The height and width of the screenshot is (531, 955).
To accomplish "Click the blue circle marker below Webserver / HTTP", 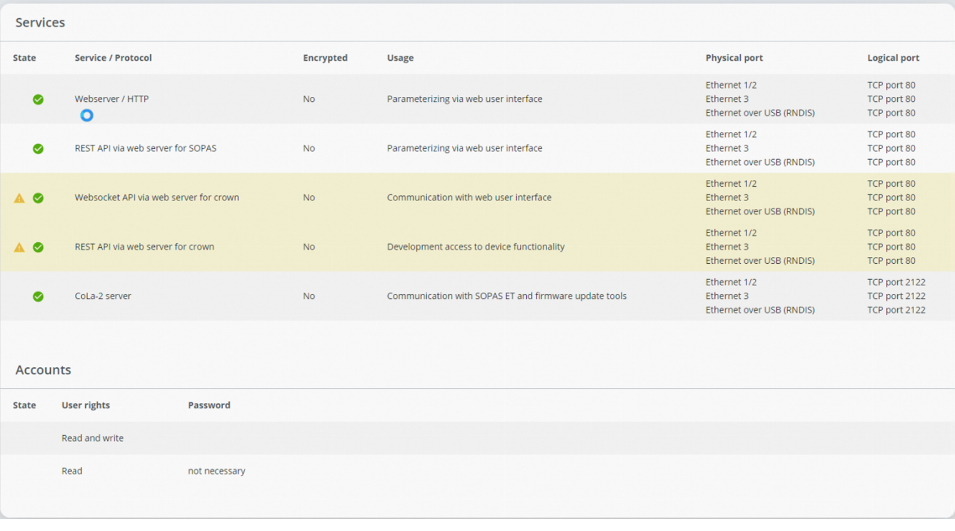I will click(87, 116).
